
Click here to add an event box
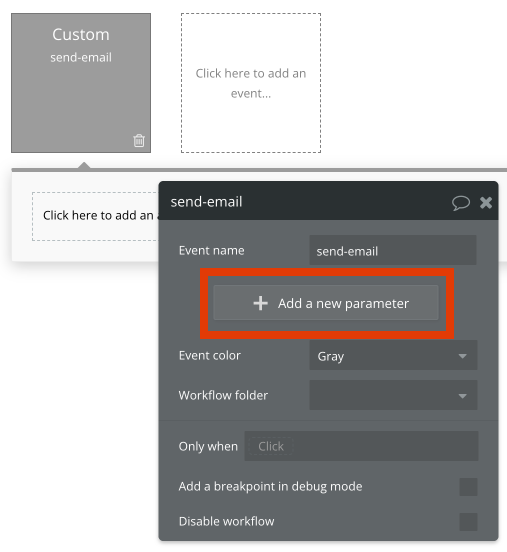pos(251,83)
